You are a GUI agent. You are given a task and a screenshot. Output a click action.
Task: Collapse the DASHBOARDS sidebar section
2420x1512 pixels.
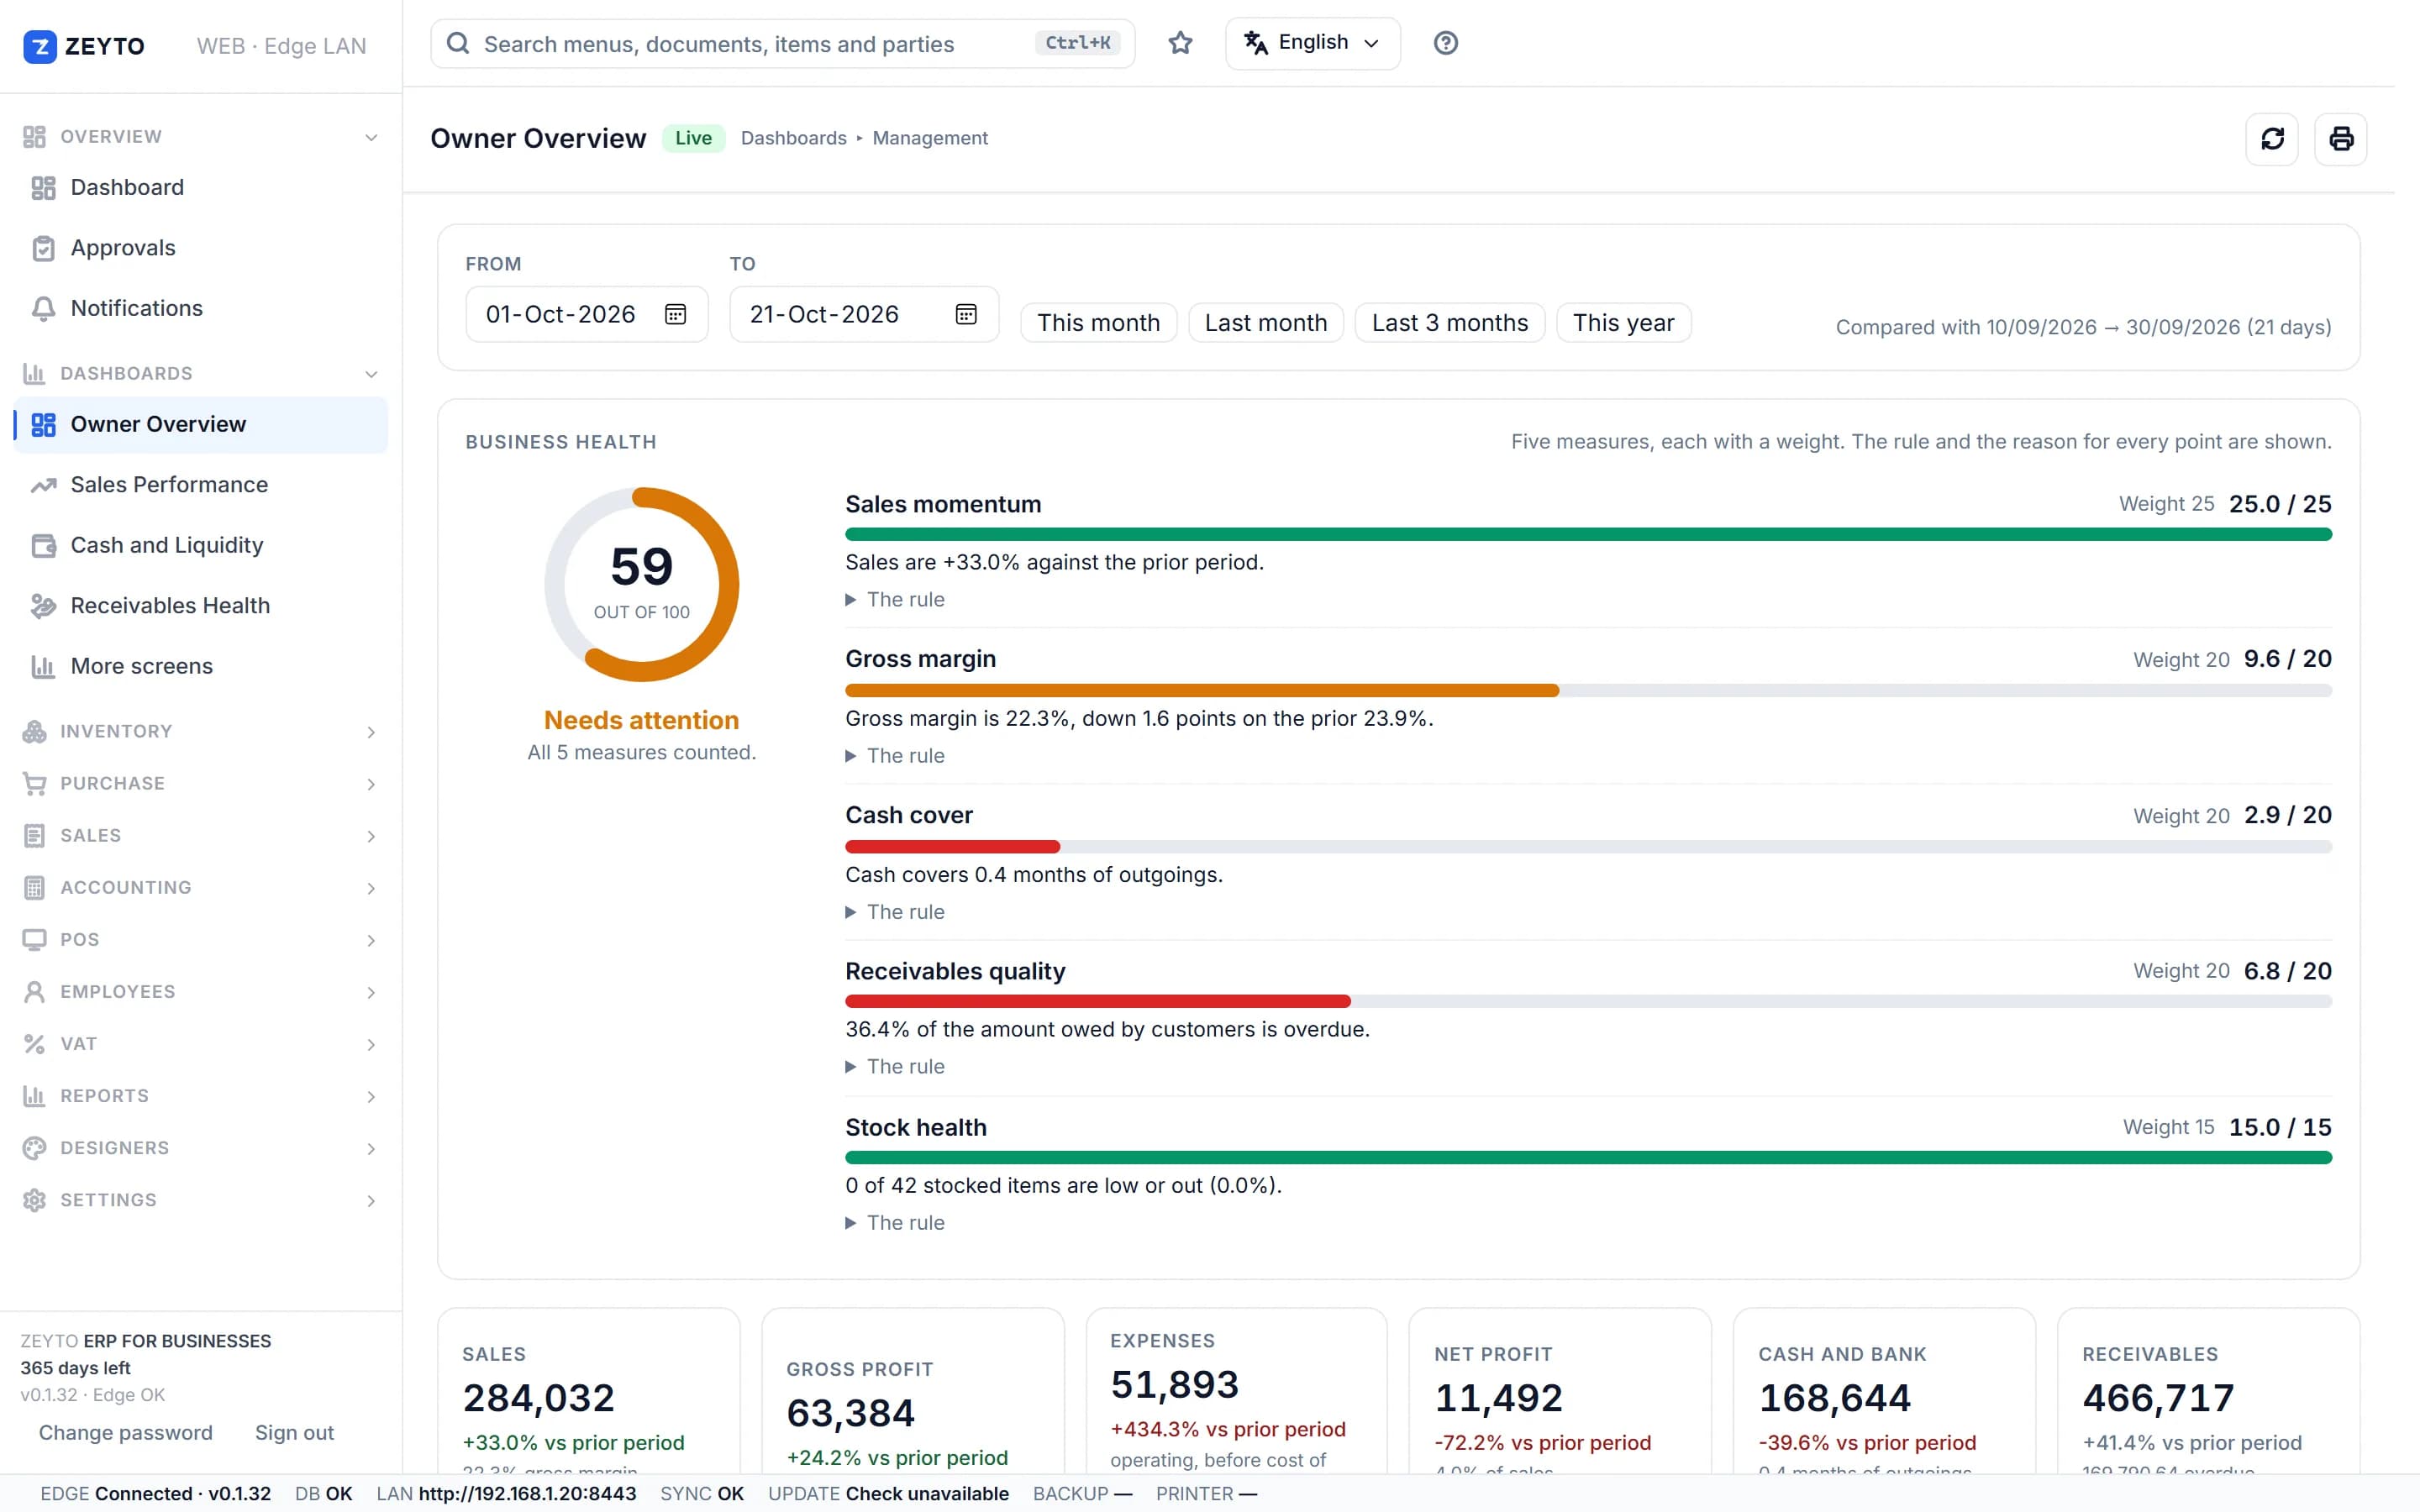pos(200,374)
